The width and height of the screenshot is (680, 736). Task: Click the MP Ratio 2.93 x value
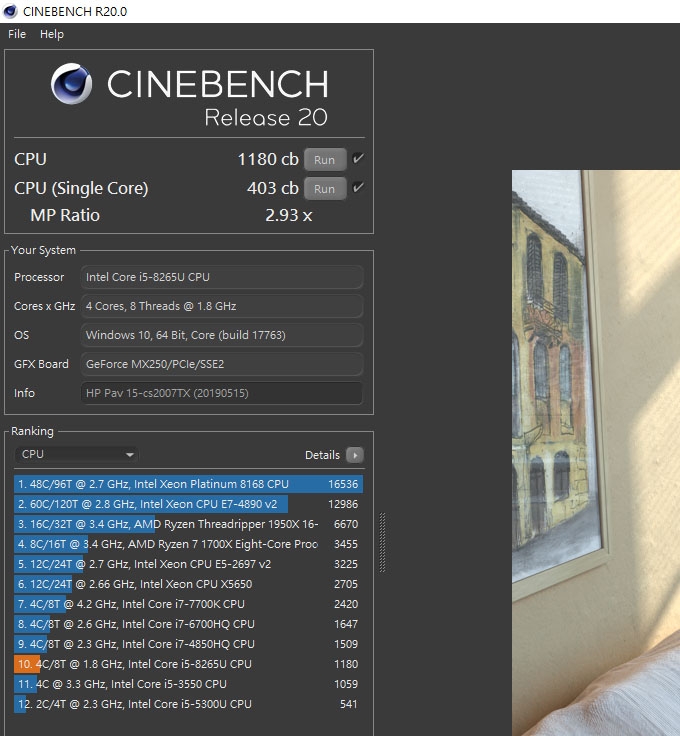coord(289,215)
